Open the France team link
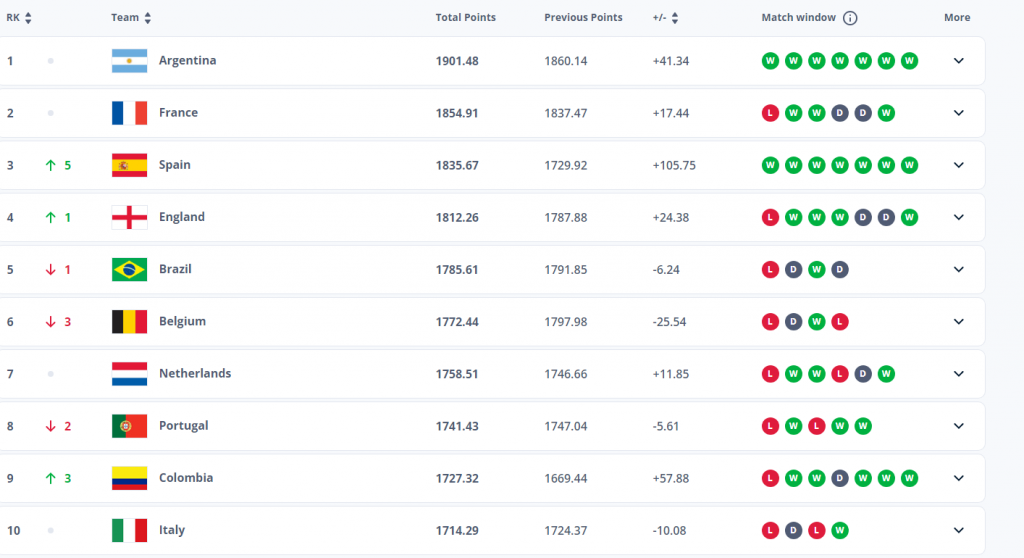The width and height of the screenshot is (1024, 558). (178, 113)
